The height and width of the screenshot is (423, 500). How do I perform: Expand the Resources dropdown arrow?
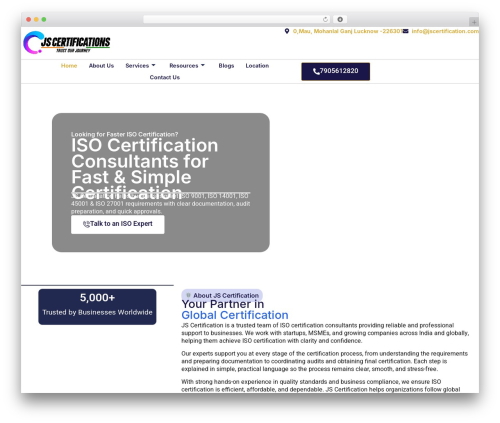(x=203, y=65)
